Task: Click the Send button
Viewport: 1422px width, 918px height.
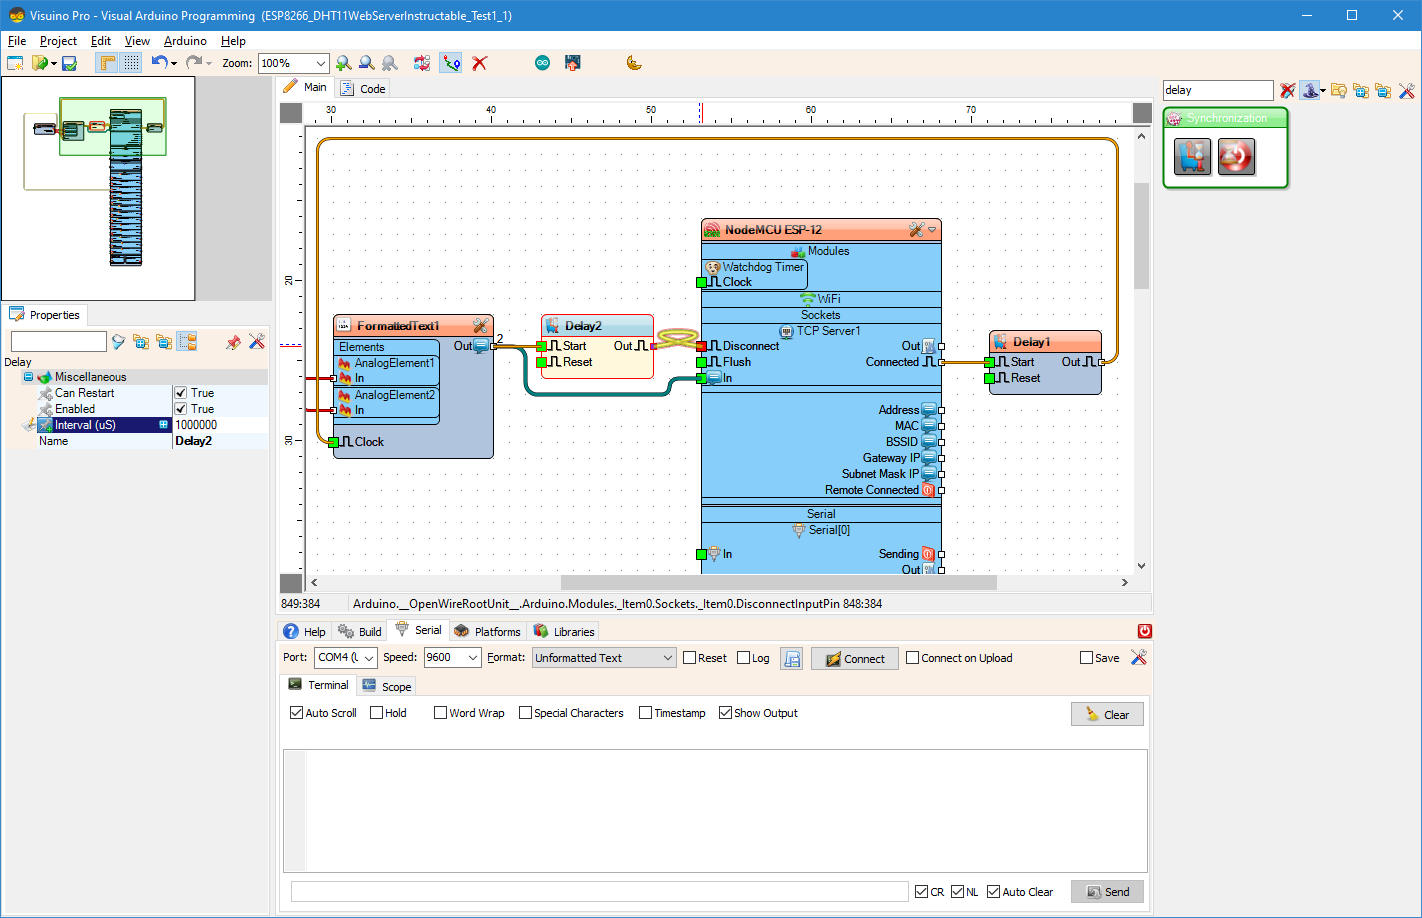Action: [x=1108, y=892]
